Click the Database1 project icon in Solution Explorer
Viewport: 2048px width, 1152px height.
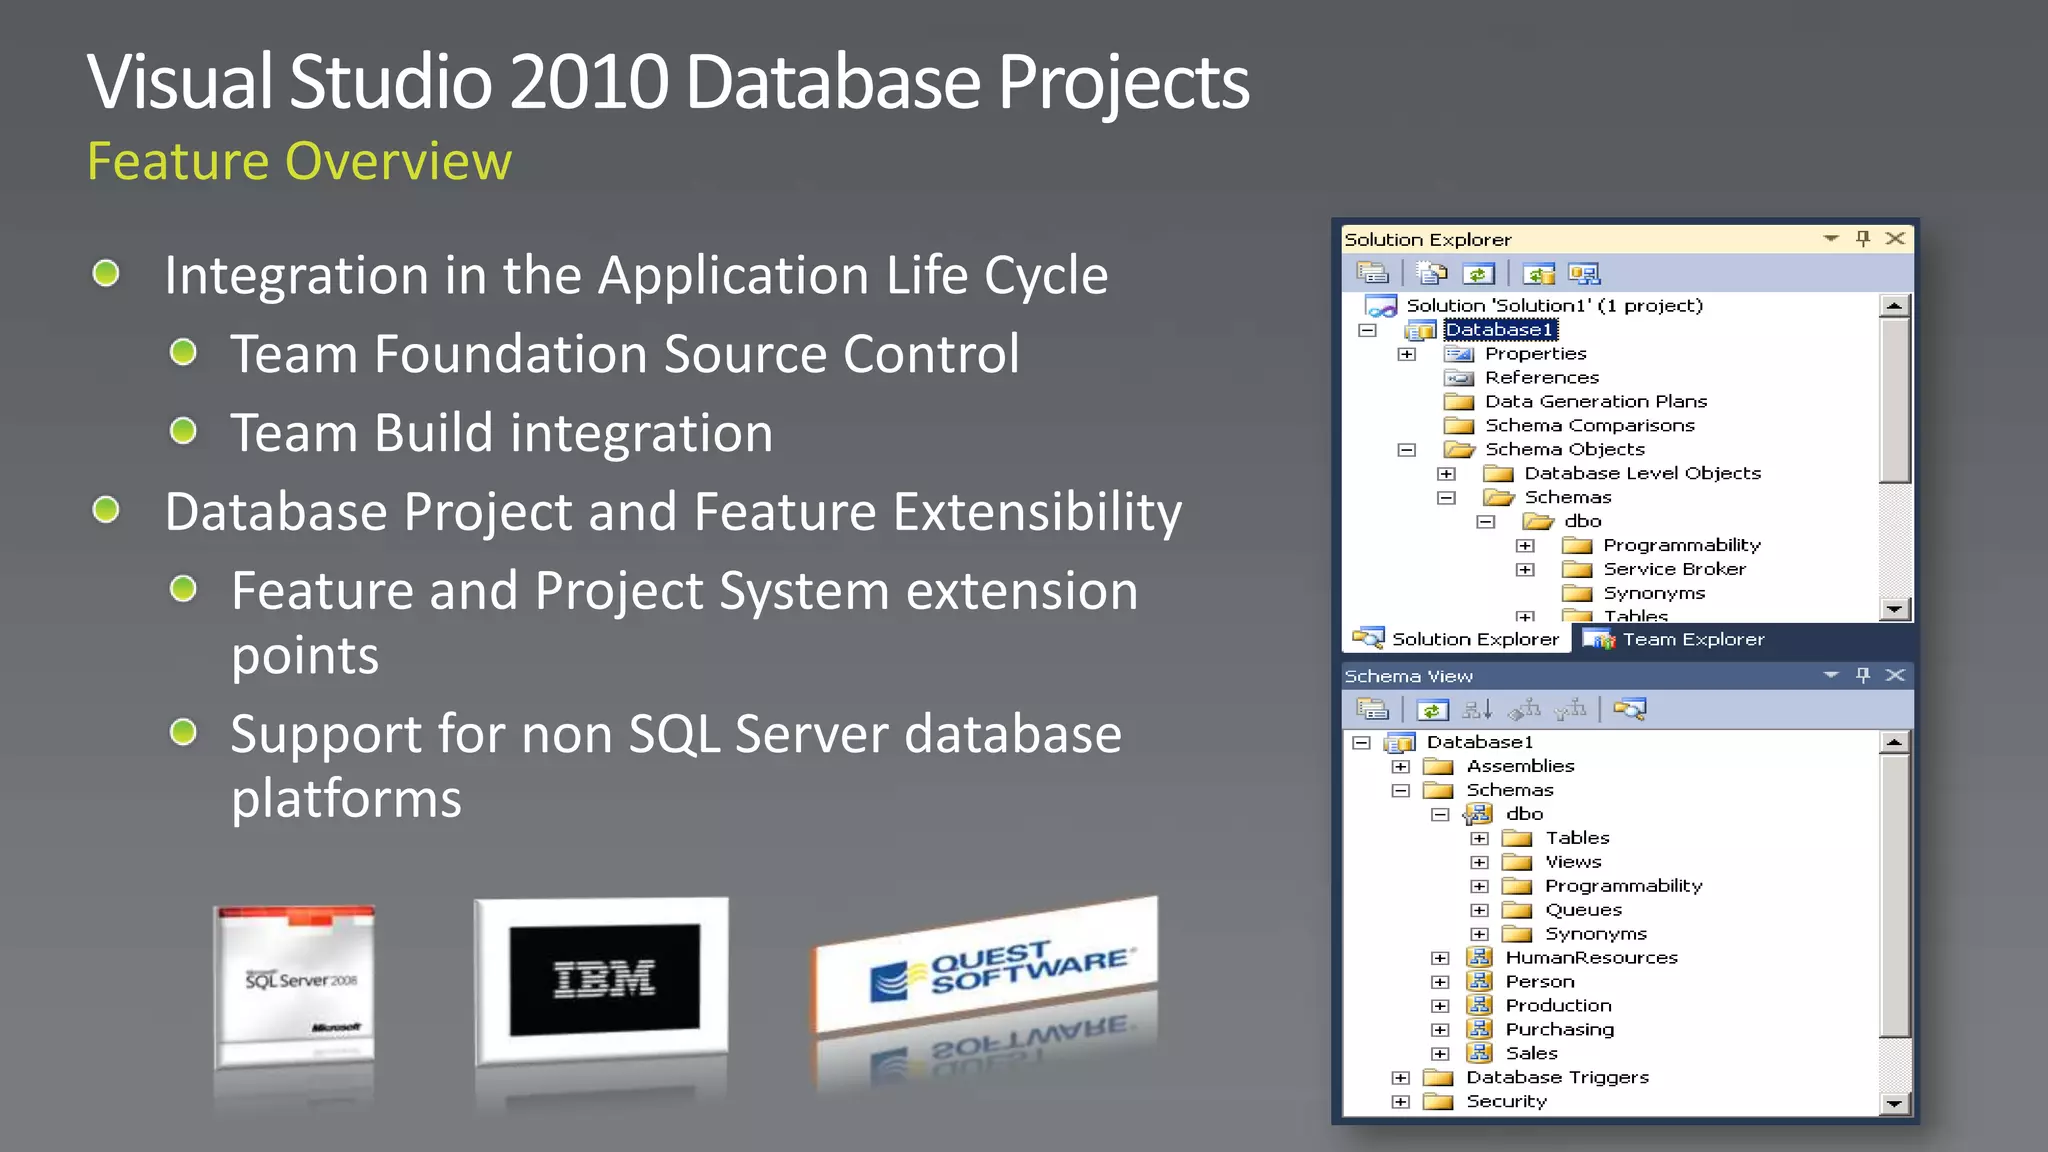point(1420,330)
